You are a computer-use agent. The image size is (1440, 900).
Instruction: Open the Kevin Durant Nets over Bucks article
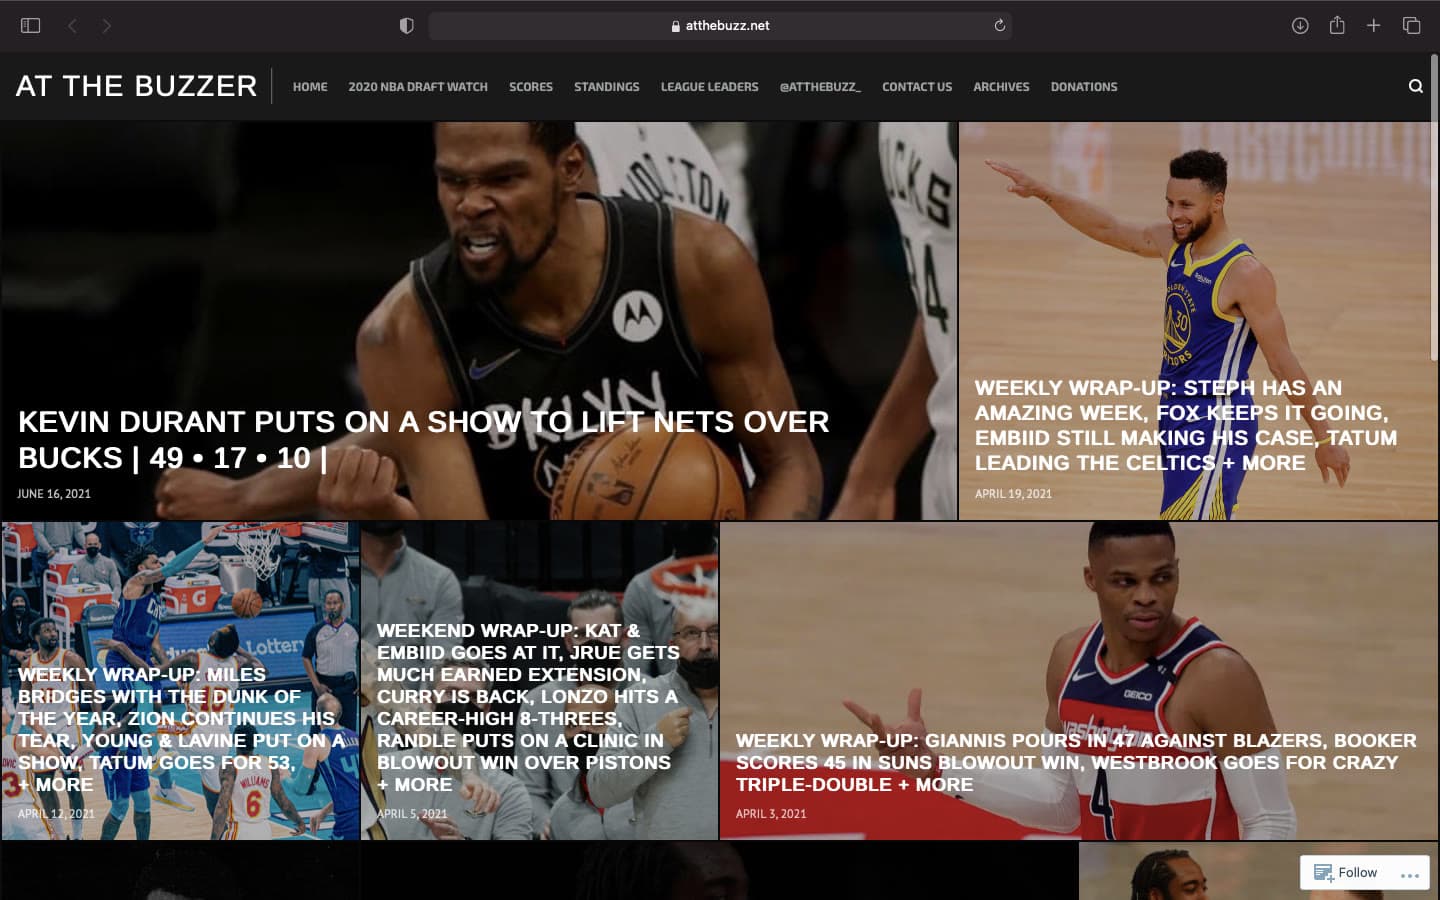click(x=424, y=439)
